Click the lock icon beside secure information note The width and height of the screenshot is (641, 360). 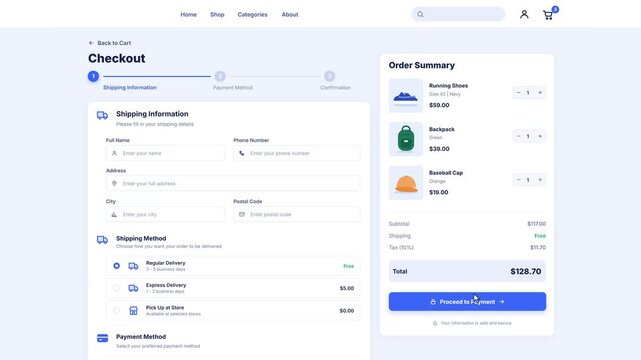pos(435,323)
